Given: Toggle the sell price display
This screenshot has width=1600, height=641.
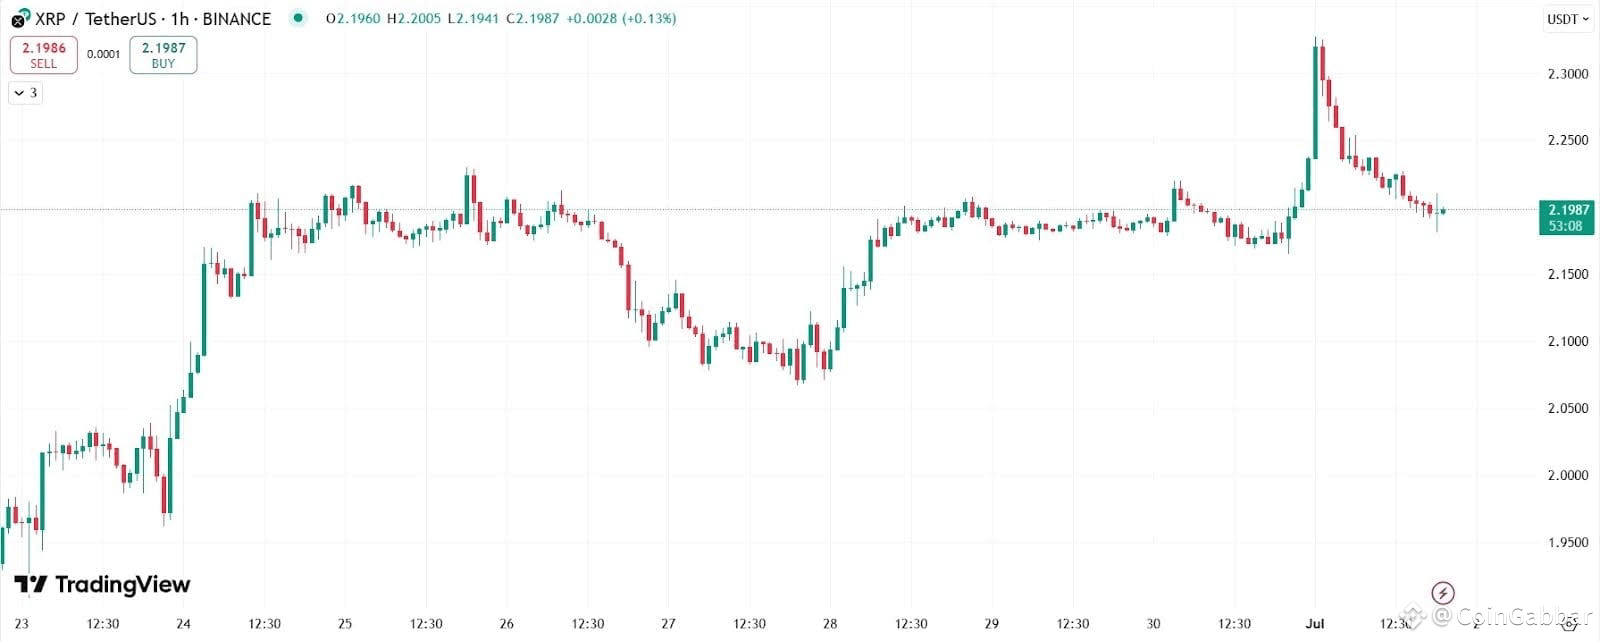Looking at the screenshot, I should pos(43,54).
